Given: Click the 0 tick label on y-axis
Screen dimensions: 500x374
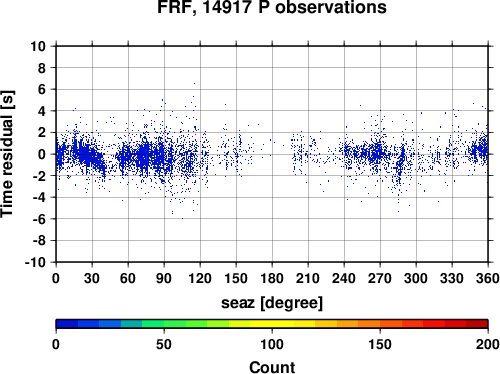Looking at the screenshot, I should coord(42,154).
